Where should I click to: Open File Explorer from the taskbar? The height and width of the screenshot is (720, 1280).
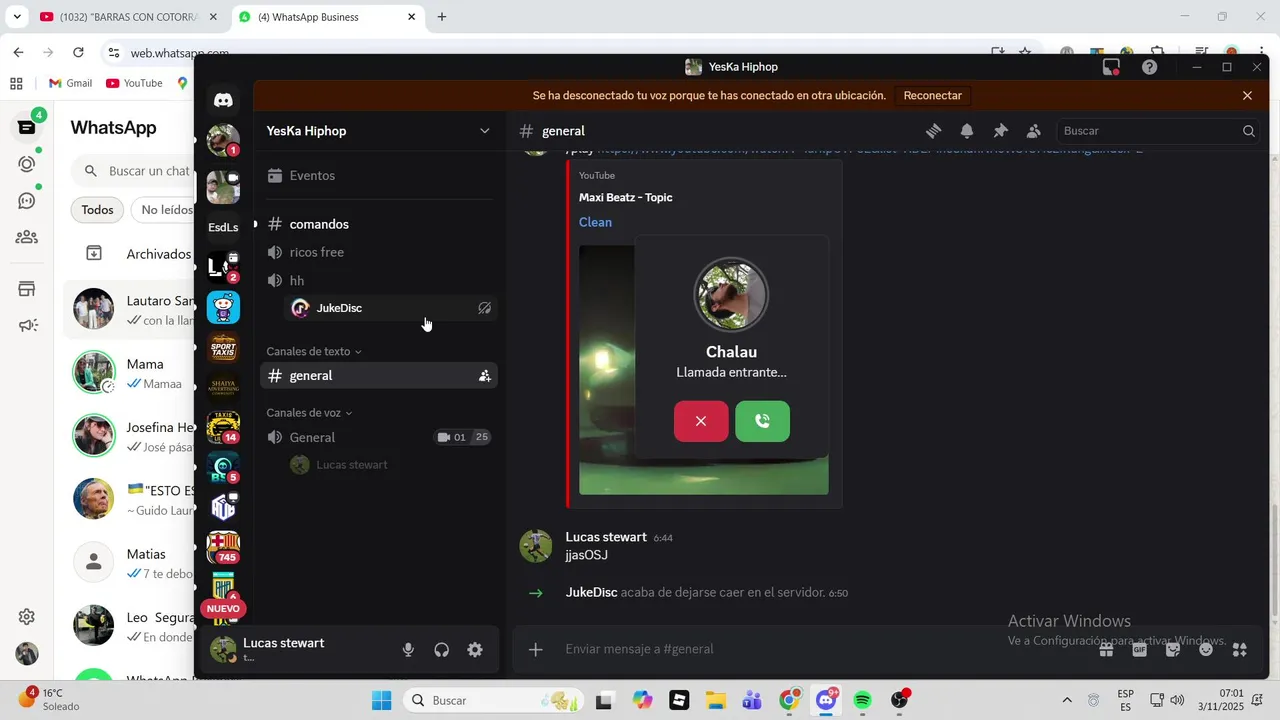pyautogui.click(x=715, y=700)
